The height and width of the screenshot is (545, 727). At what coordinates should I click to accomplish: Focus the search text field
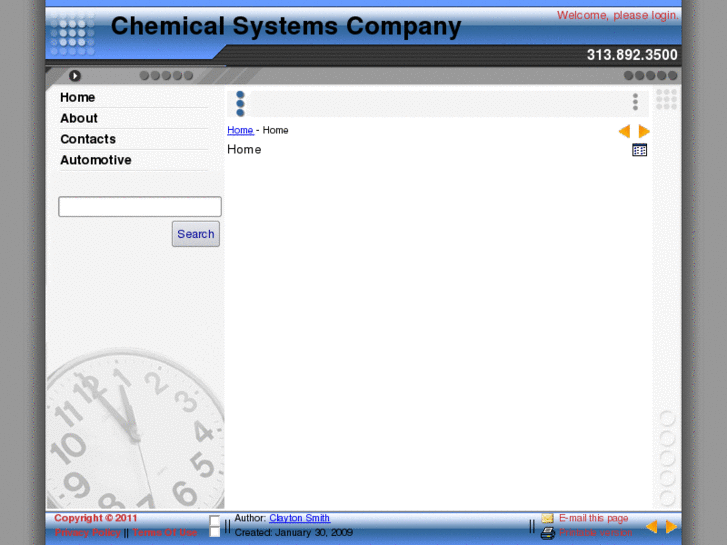pos(140,206)
